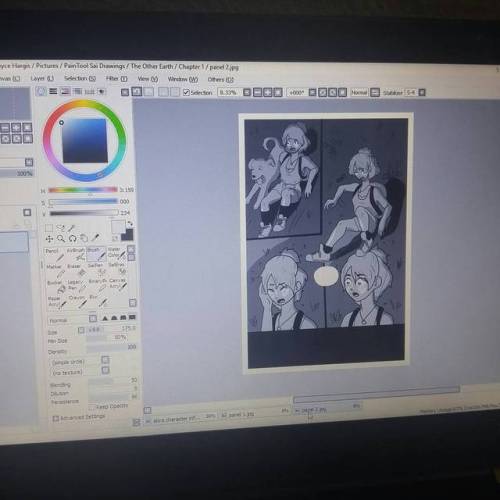Viewport: 500px width, 500px height.
Task: Click the navigator preview thumbnail
Action: tap(15, 103)
